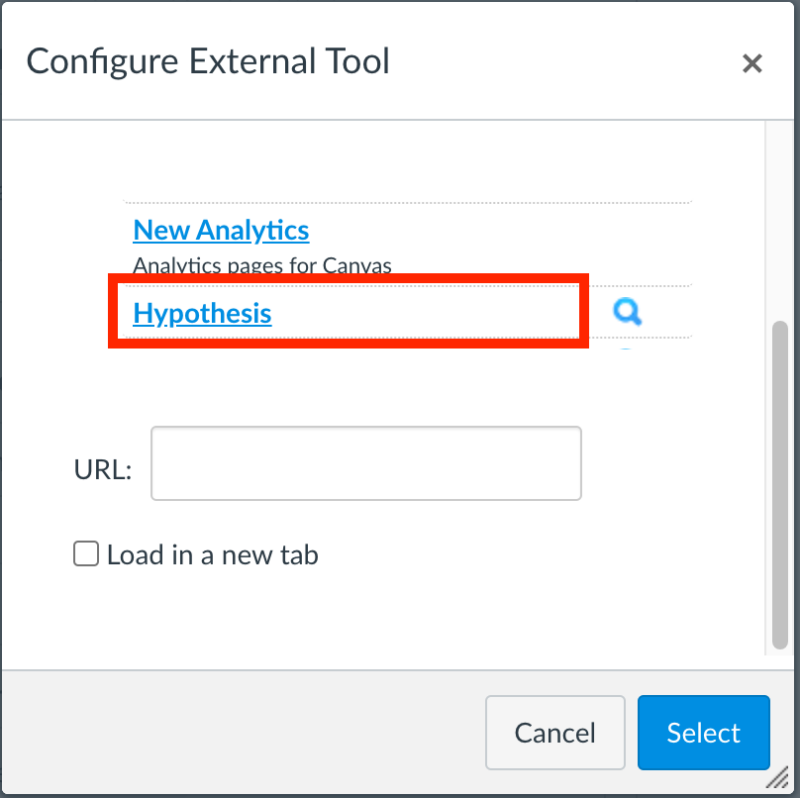Click the partially hidden icon below the magnifier
The width and height of the screenshot is (800, 798).
[x=626, y=349]
